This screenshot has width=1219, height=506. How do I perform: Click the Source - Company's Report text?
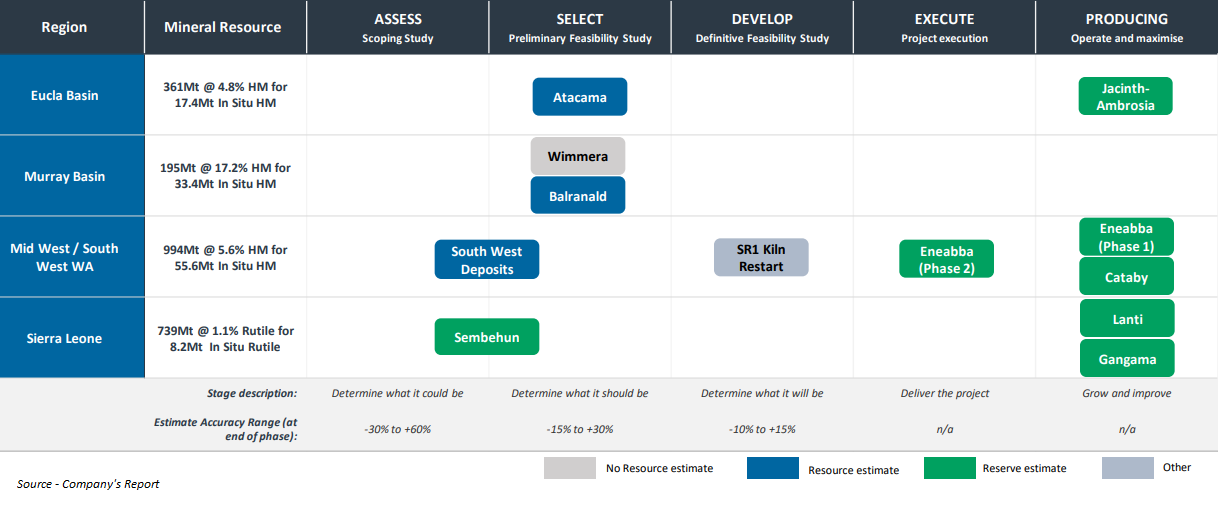click(x=88, y=484)
